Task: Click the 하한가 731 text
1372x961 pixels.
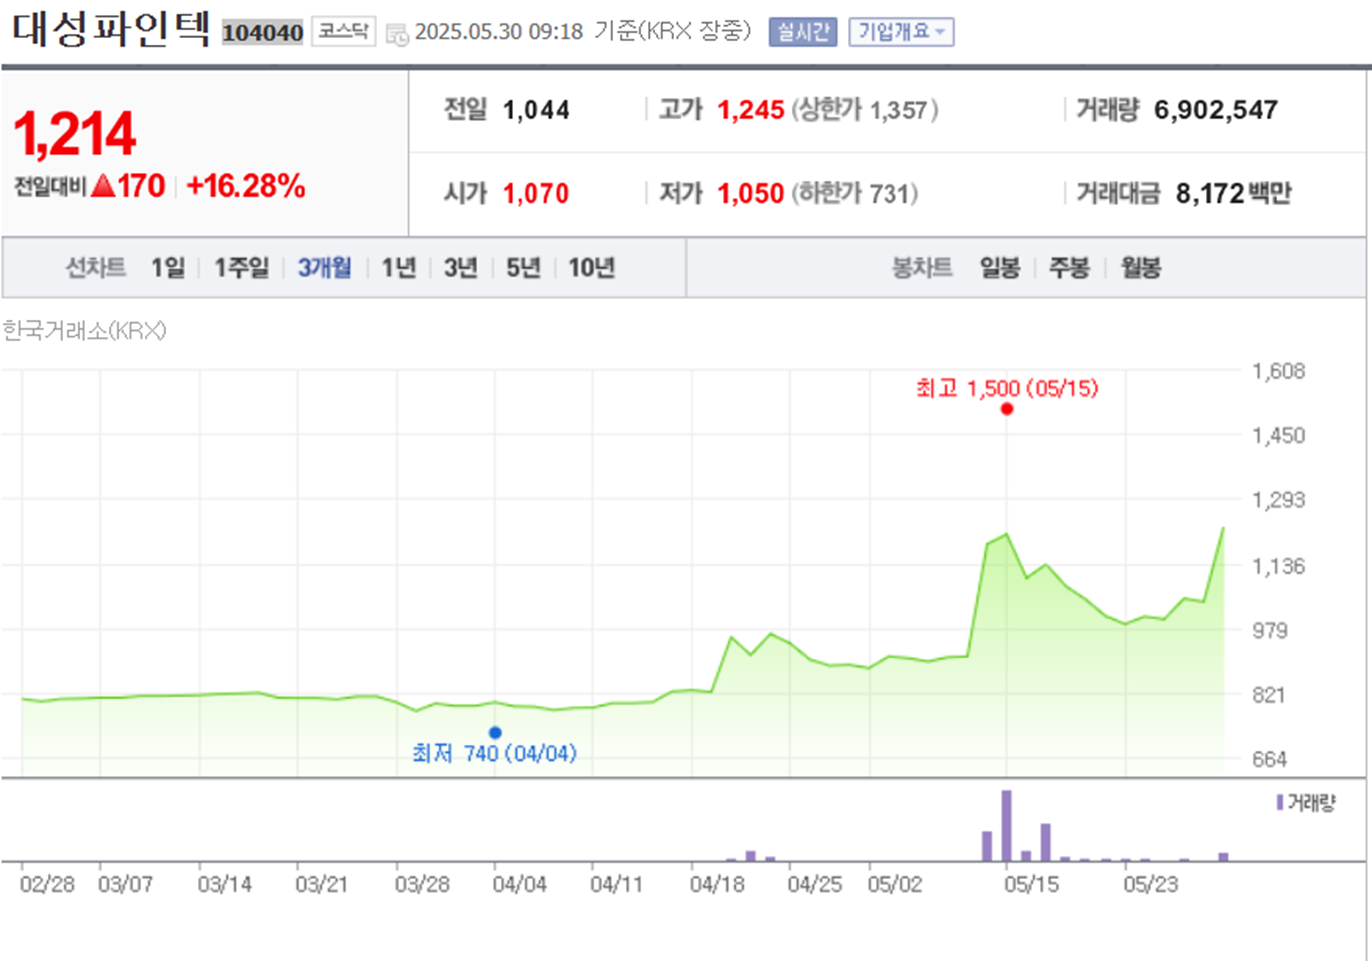Action: point(855,194)
